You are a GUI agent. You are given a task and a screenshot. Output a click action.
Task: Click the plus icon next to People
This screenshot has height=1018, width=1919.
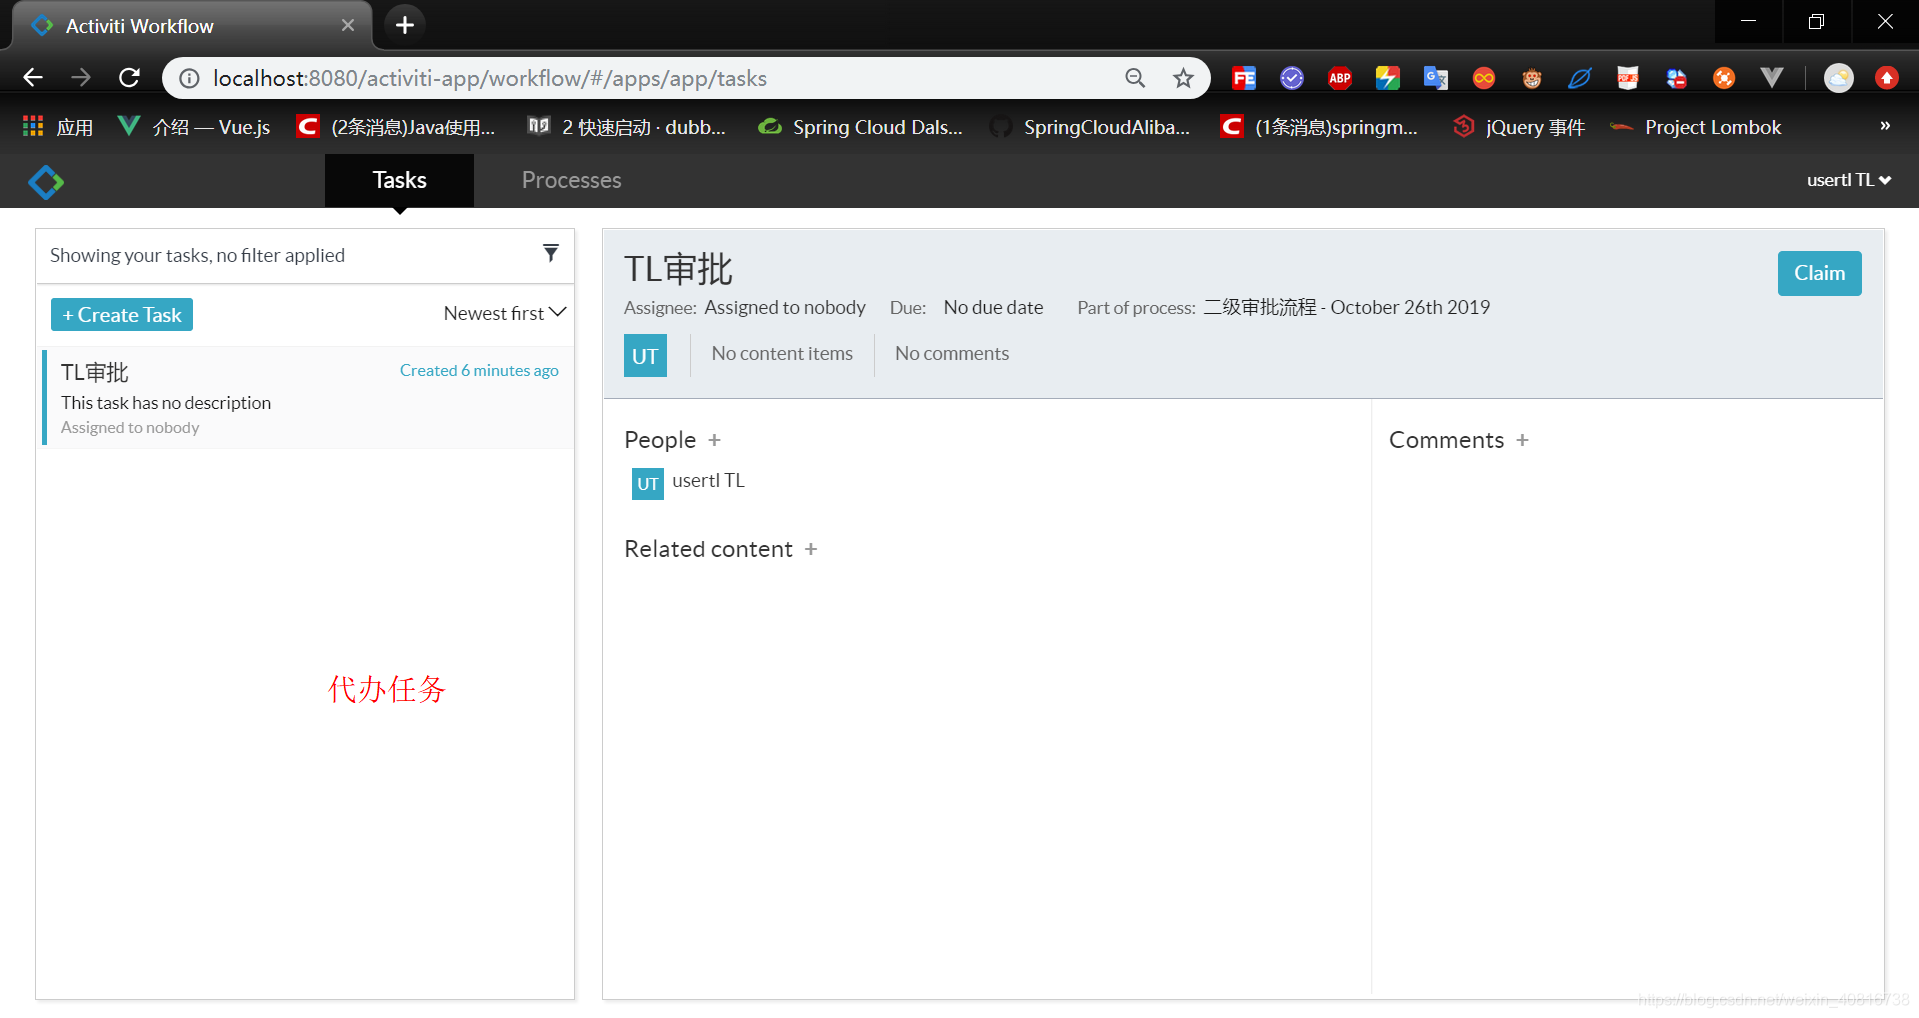(x=714, y=440)
